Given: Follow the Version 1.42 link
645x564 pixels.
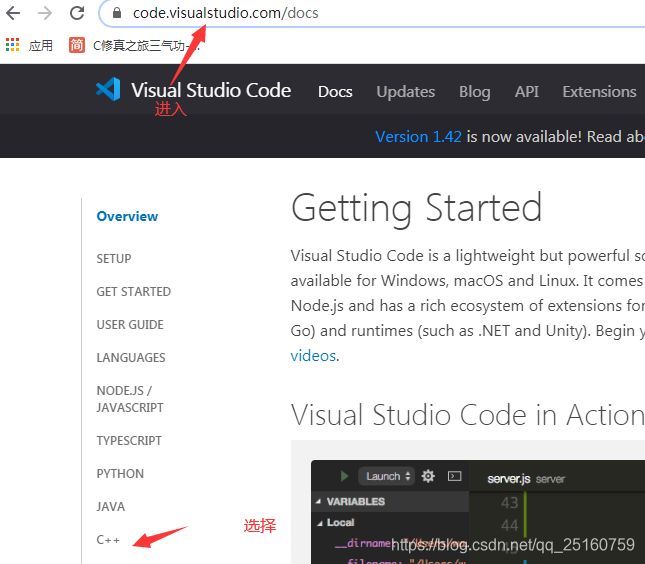Looking at the screenshot, I should point(418,137).
